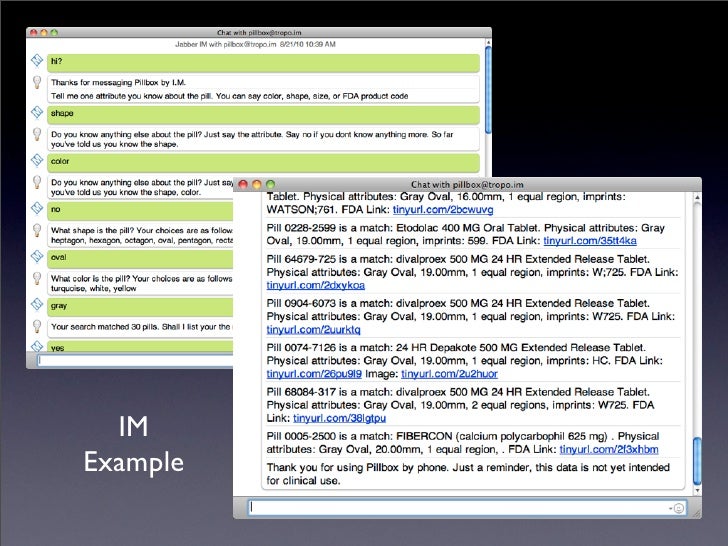Click scroll down arrow in front chat window
This screenshot has height=546, width=728.
click(697, 490)
